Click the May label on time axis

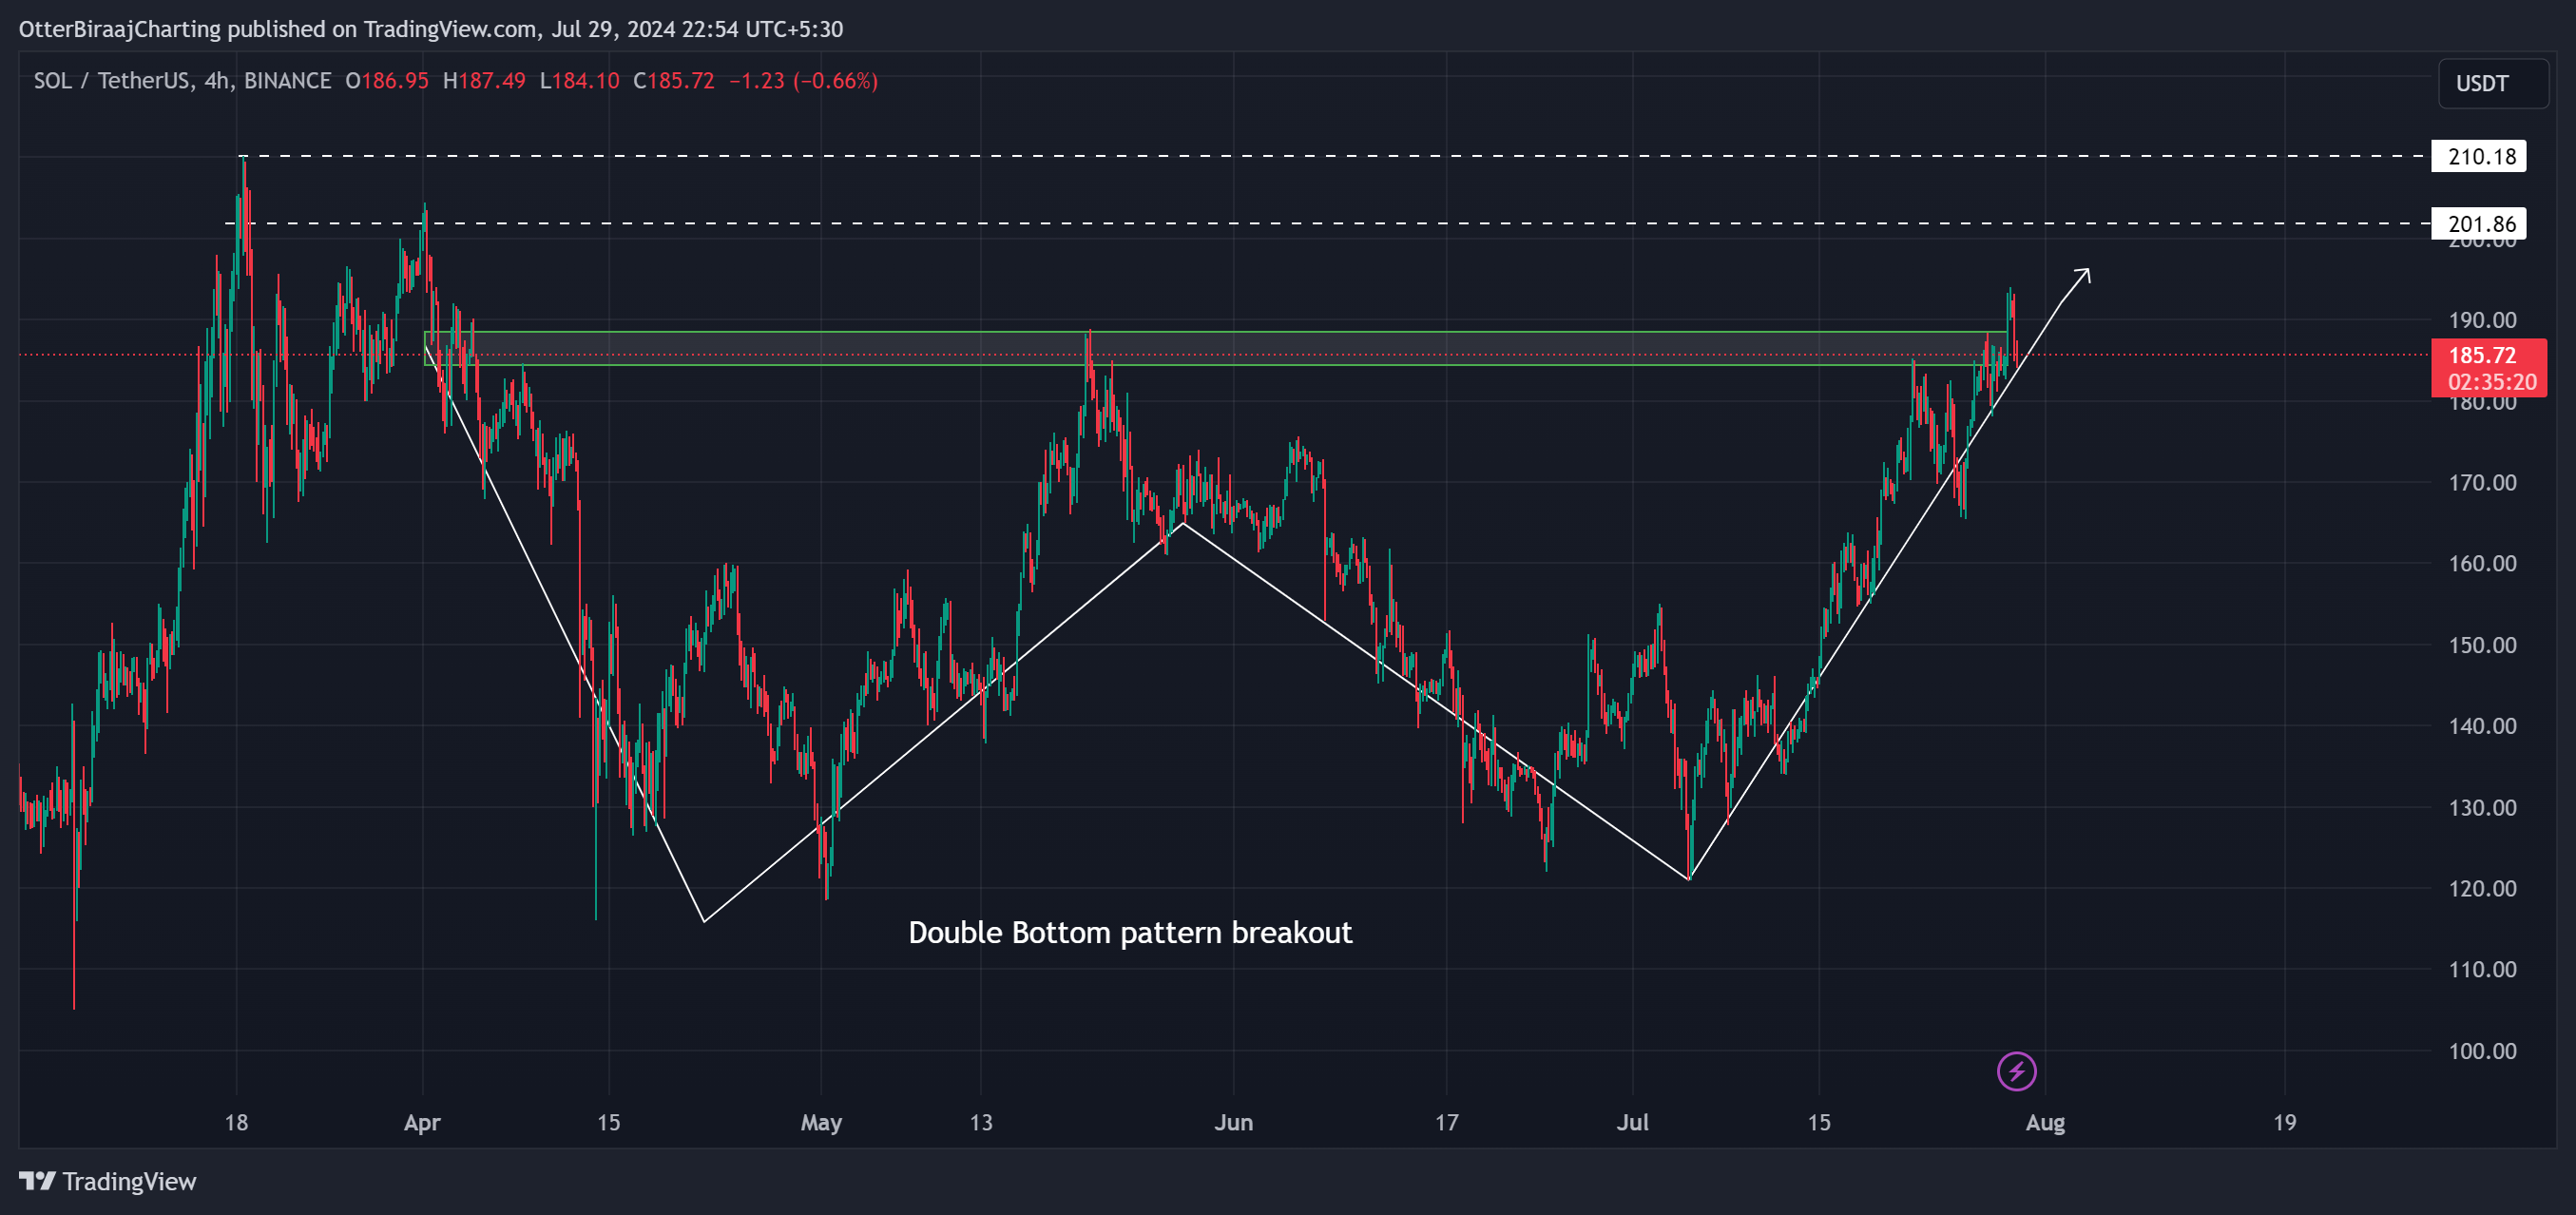click(x=821, y=1122)
